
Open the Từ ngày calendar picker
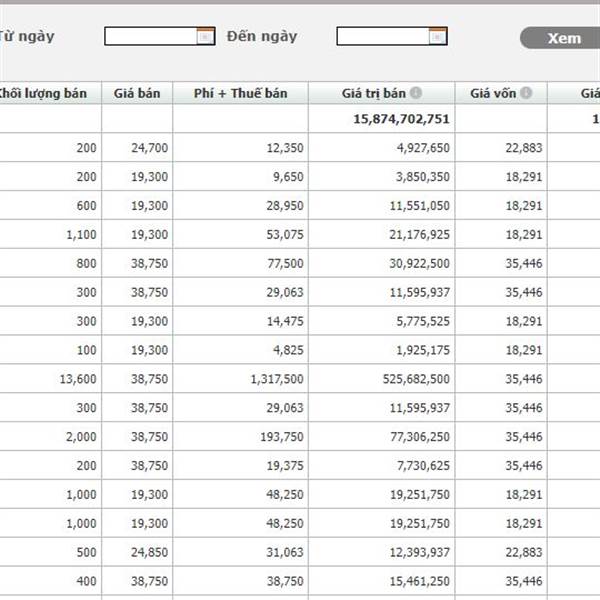205,37
